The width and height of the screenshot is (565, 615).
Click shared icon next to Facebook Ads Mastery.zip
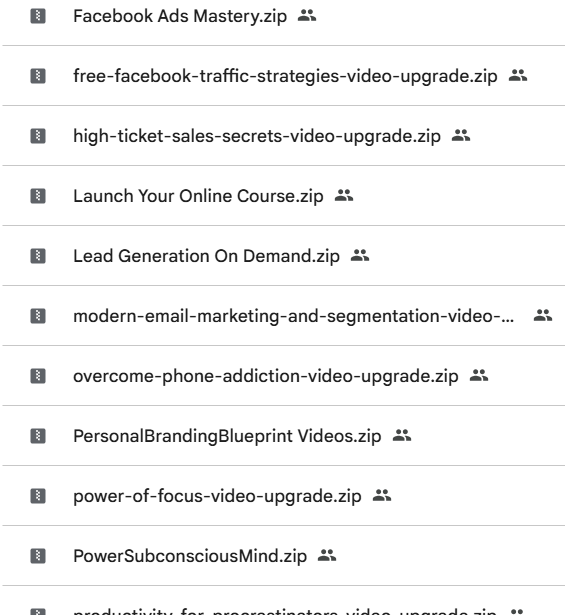pyautogui.click(x=307, y=16)
